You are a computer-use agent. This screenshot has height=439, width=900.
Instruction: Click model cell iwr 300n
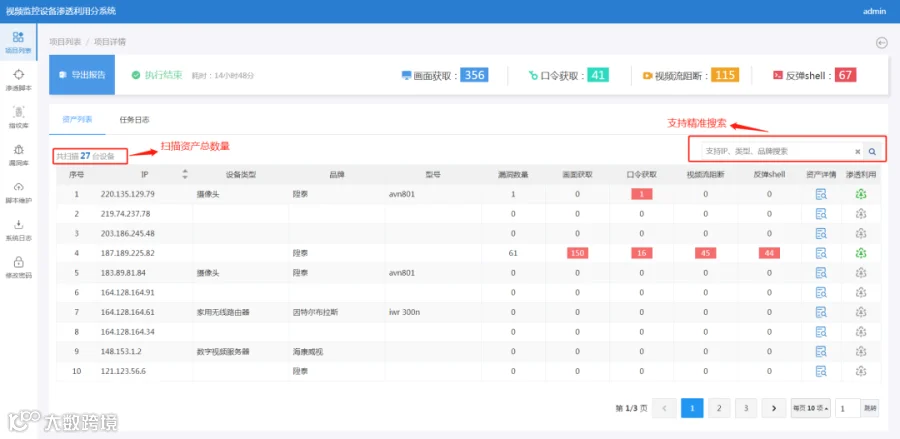pyautogui.click(x=404, y=312)
